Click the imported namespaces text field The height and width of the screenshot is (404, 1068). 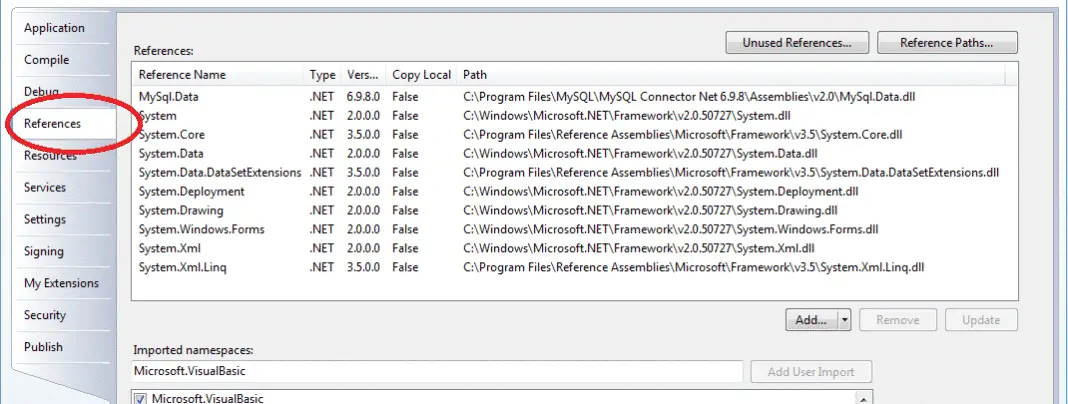pyautogui.click(x=438, y=372)
